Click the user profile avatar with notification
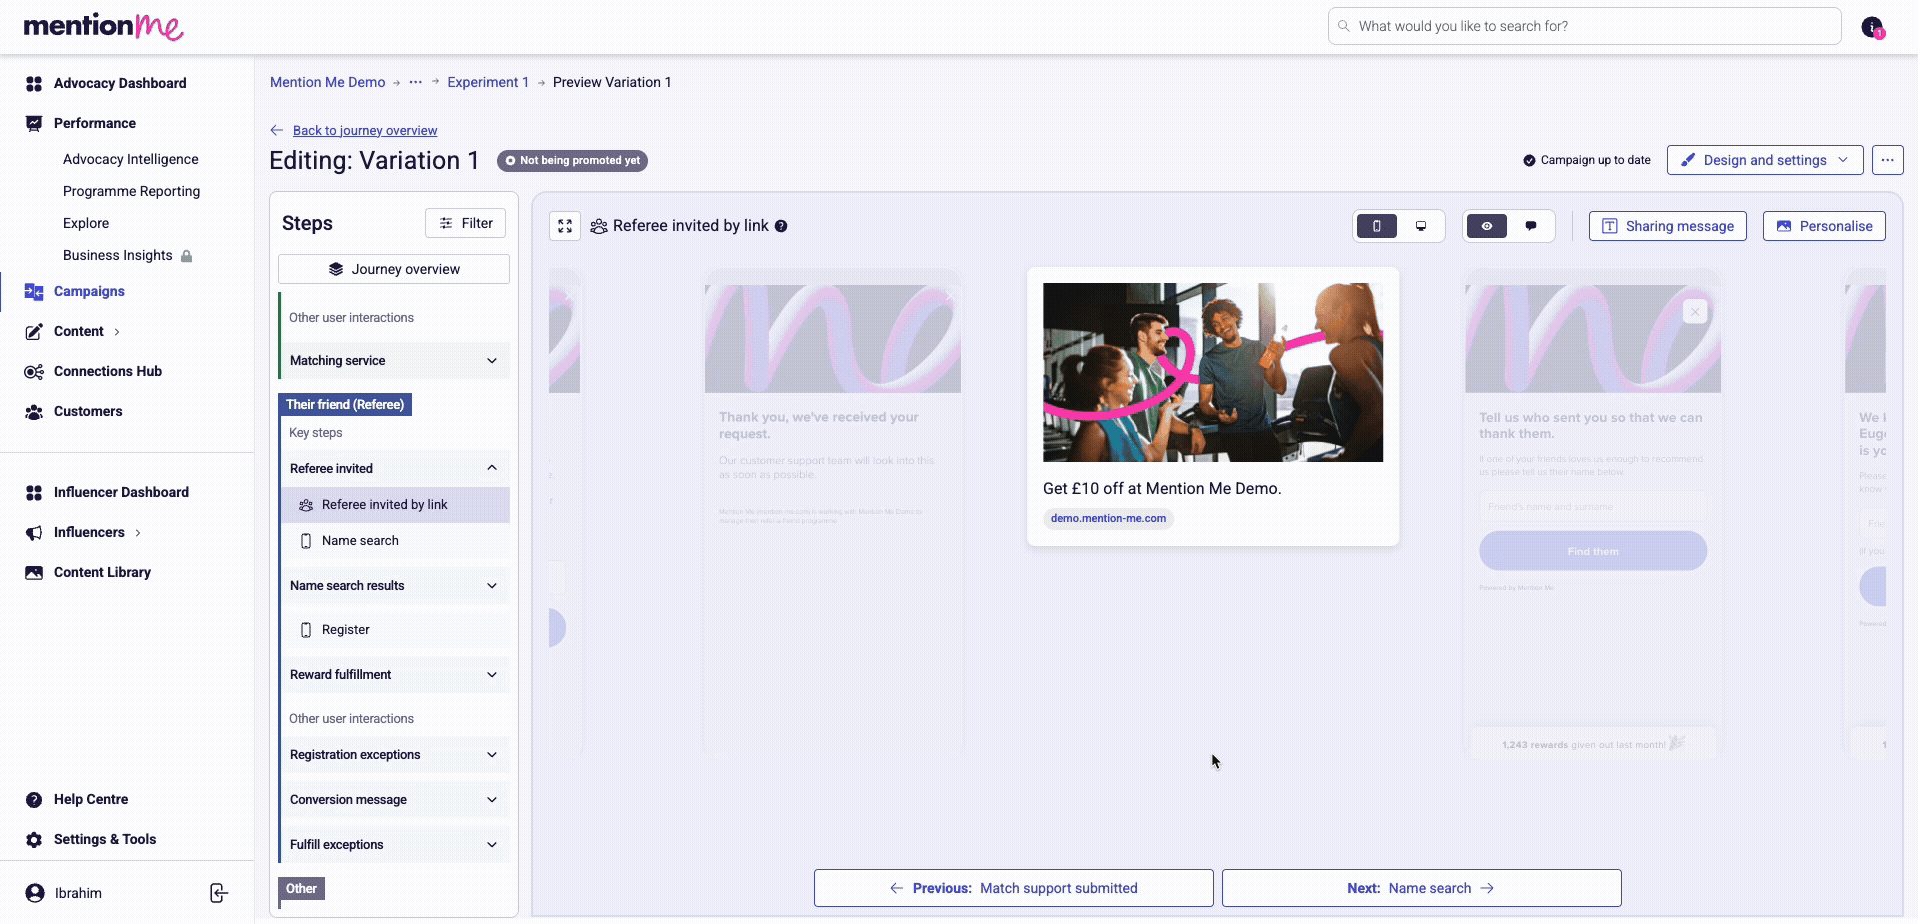Viewport: 1918px width, 924px height. [1872, 27]
